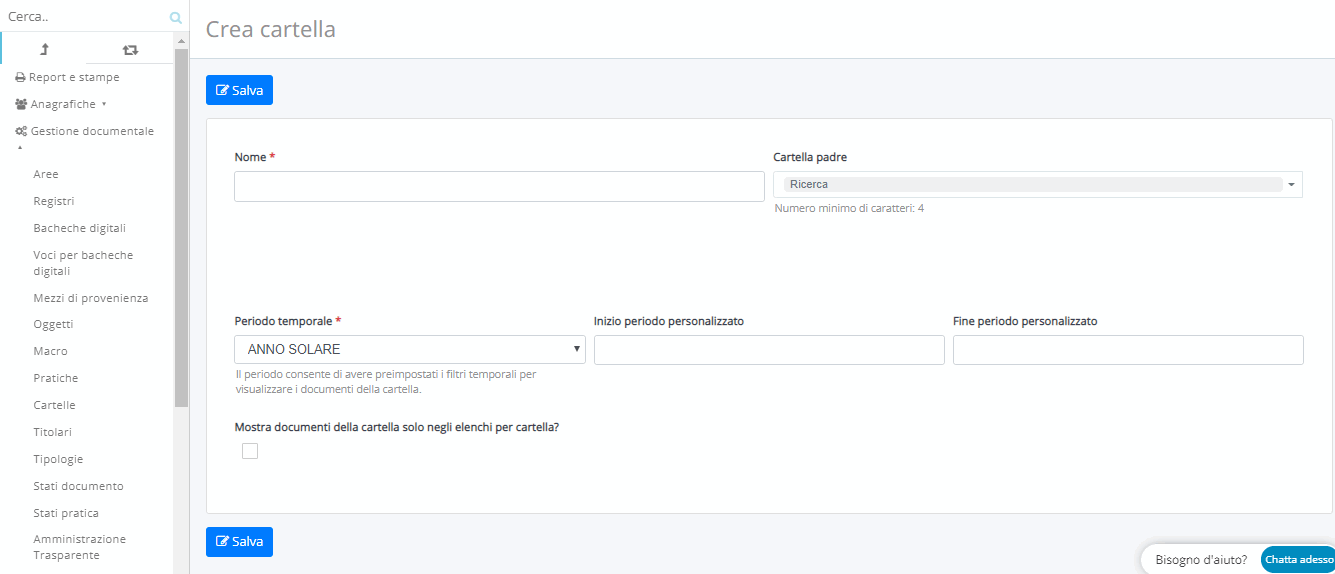The image size is (1335, 574).
Task: Click the Nome input field
Action: coord(499,186)
